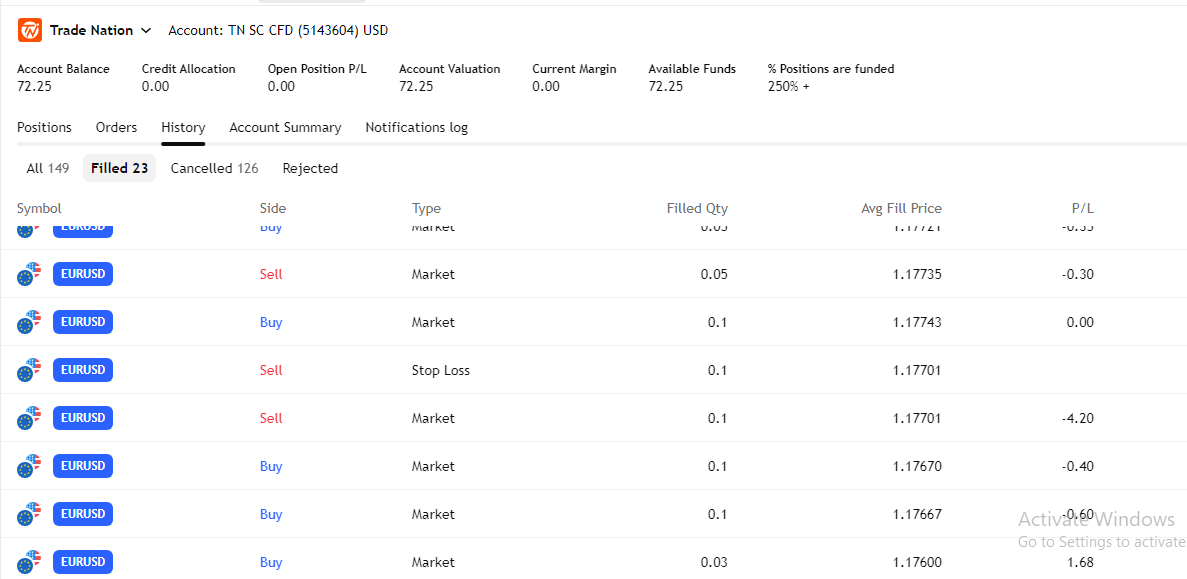Sort the table by the P/L column header
The height and width of the screenshot is (579, 1187).
click(x=1082, y=208)
